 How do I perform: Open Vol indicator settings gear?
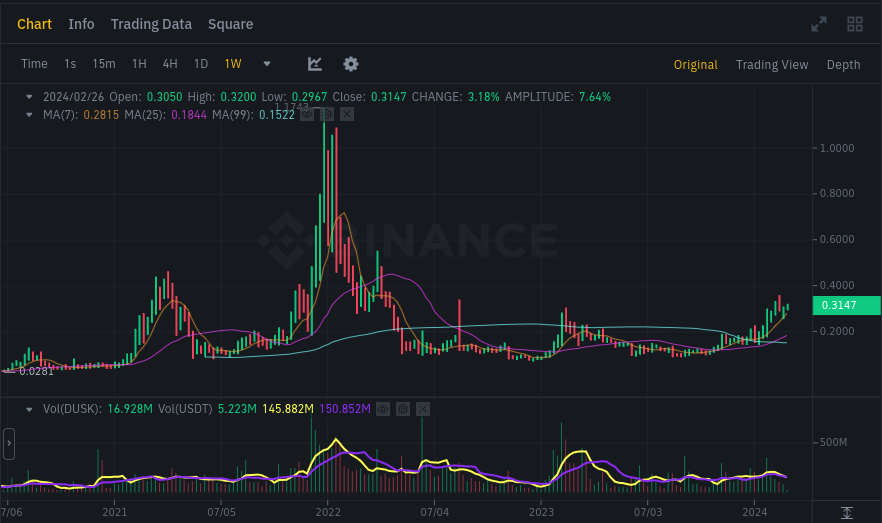click(x=403, y=409)
